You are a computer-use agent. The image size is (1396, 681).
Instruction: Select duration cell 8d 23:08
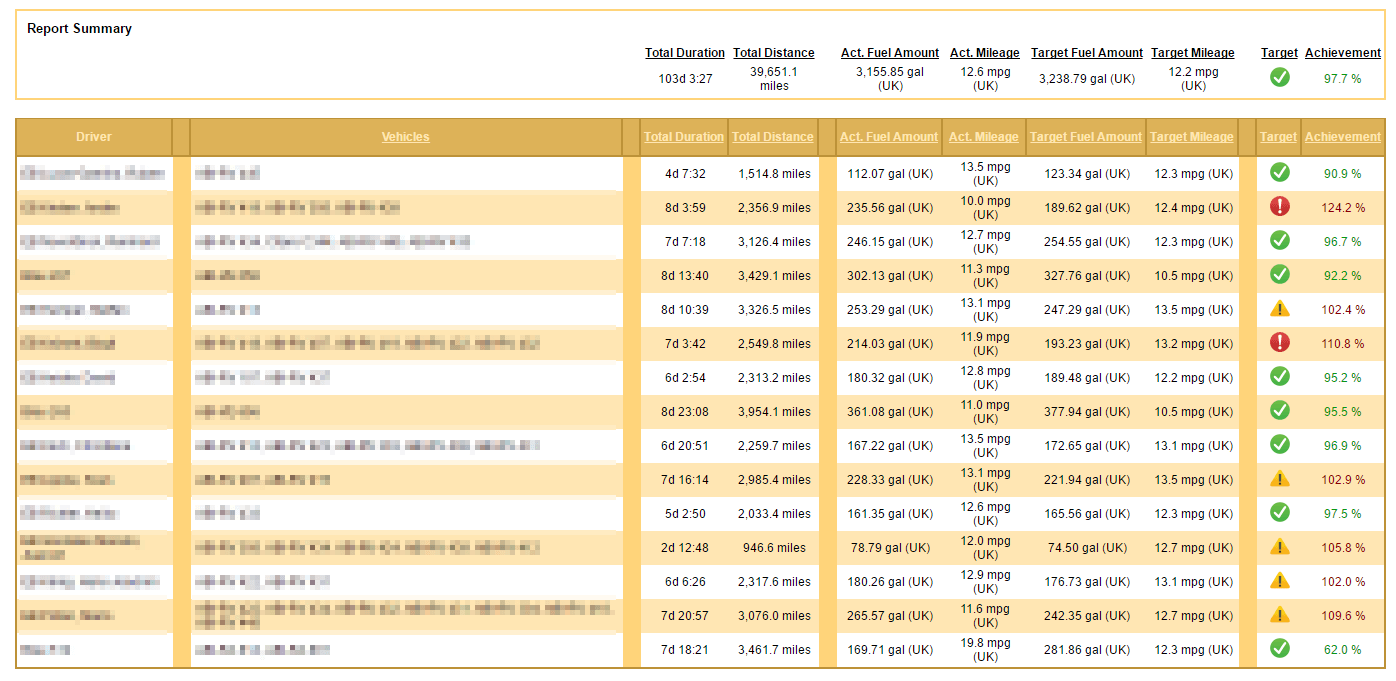(x=685, y=412)
